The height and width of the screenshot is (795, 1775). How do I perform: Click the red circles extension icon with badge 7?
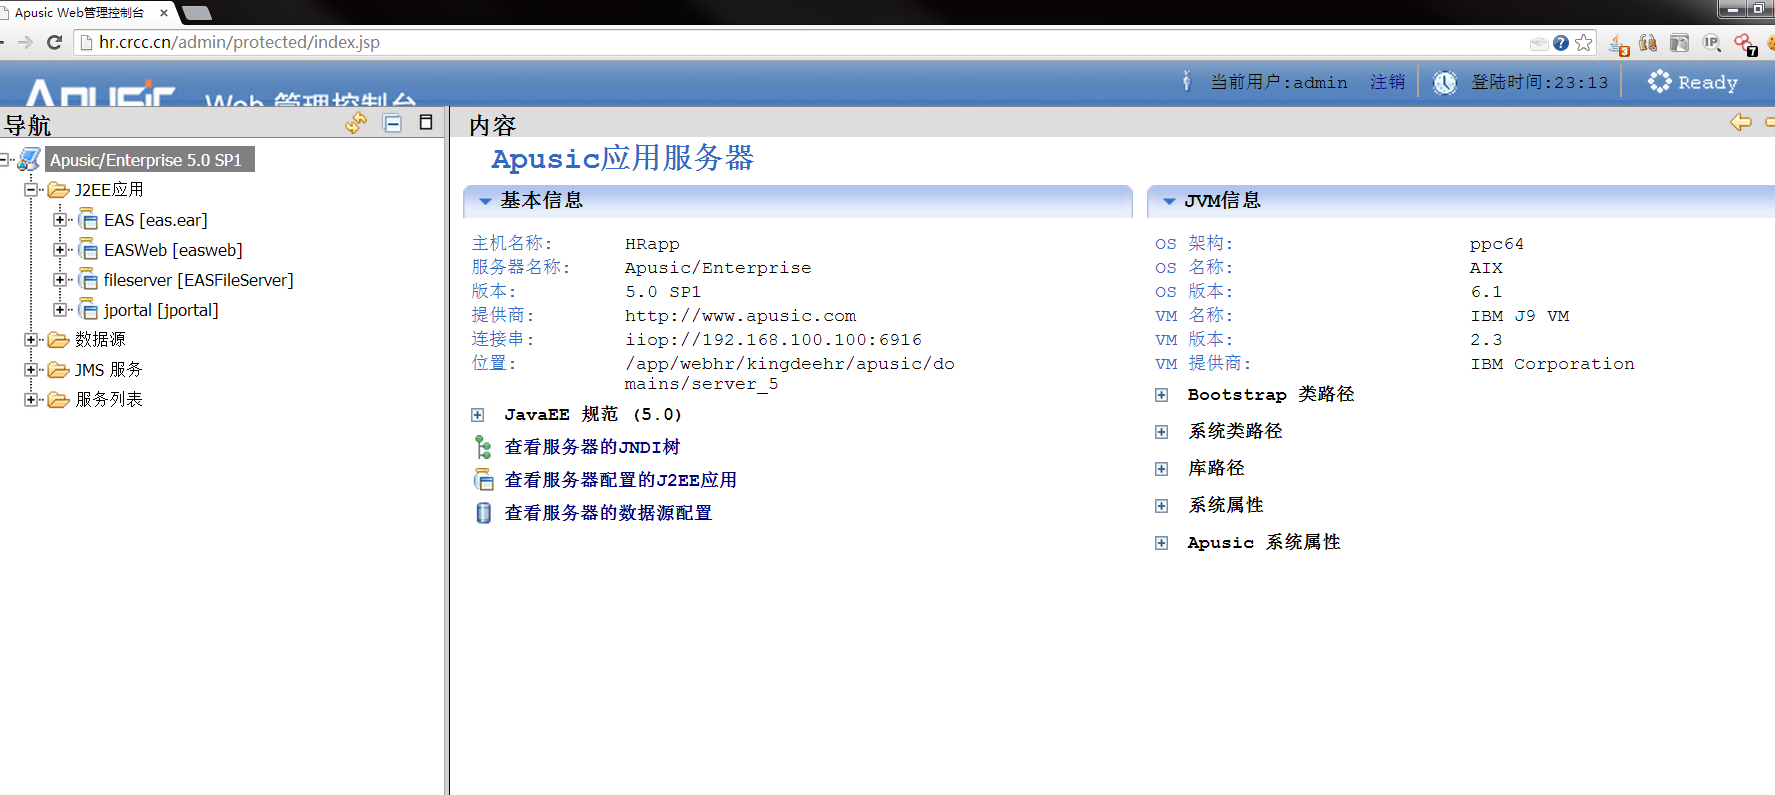[x=1746, y=44]
